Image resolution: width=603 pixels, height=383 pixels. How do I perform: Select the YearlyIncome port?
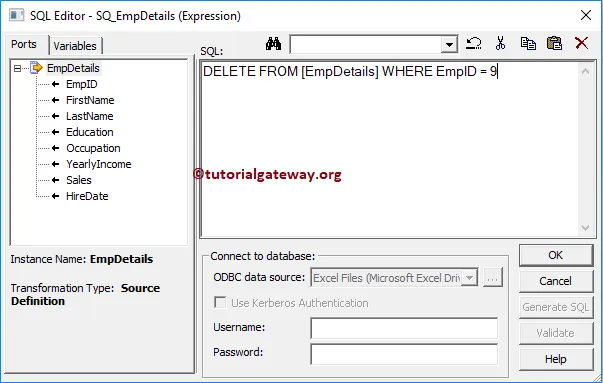point(98,164)
